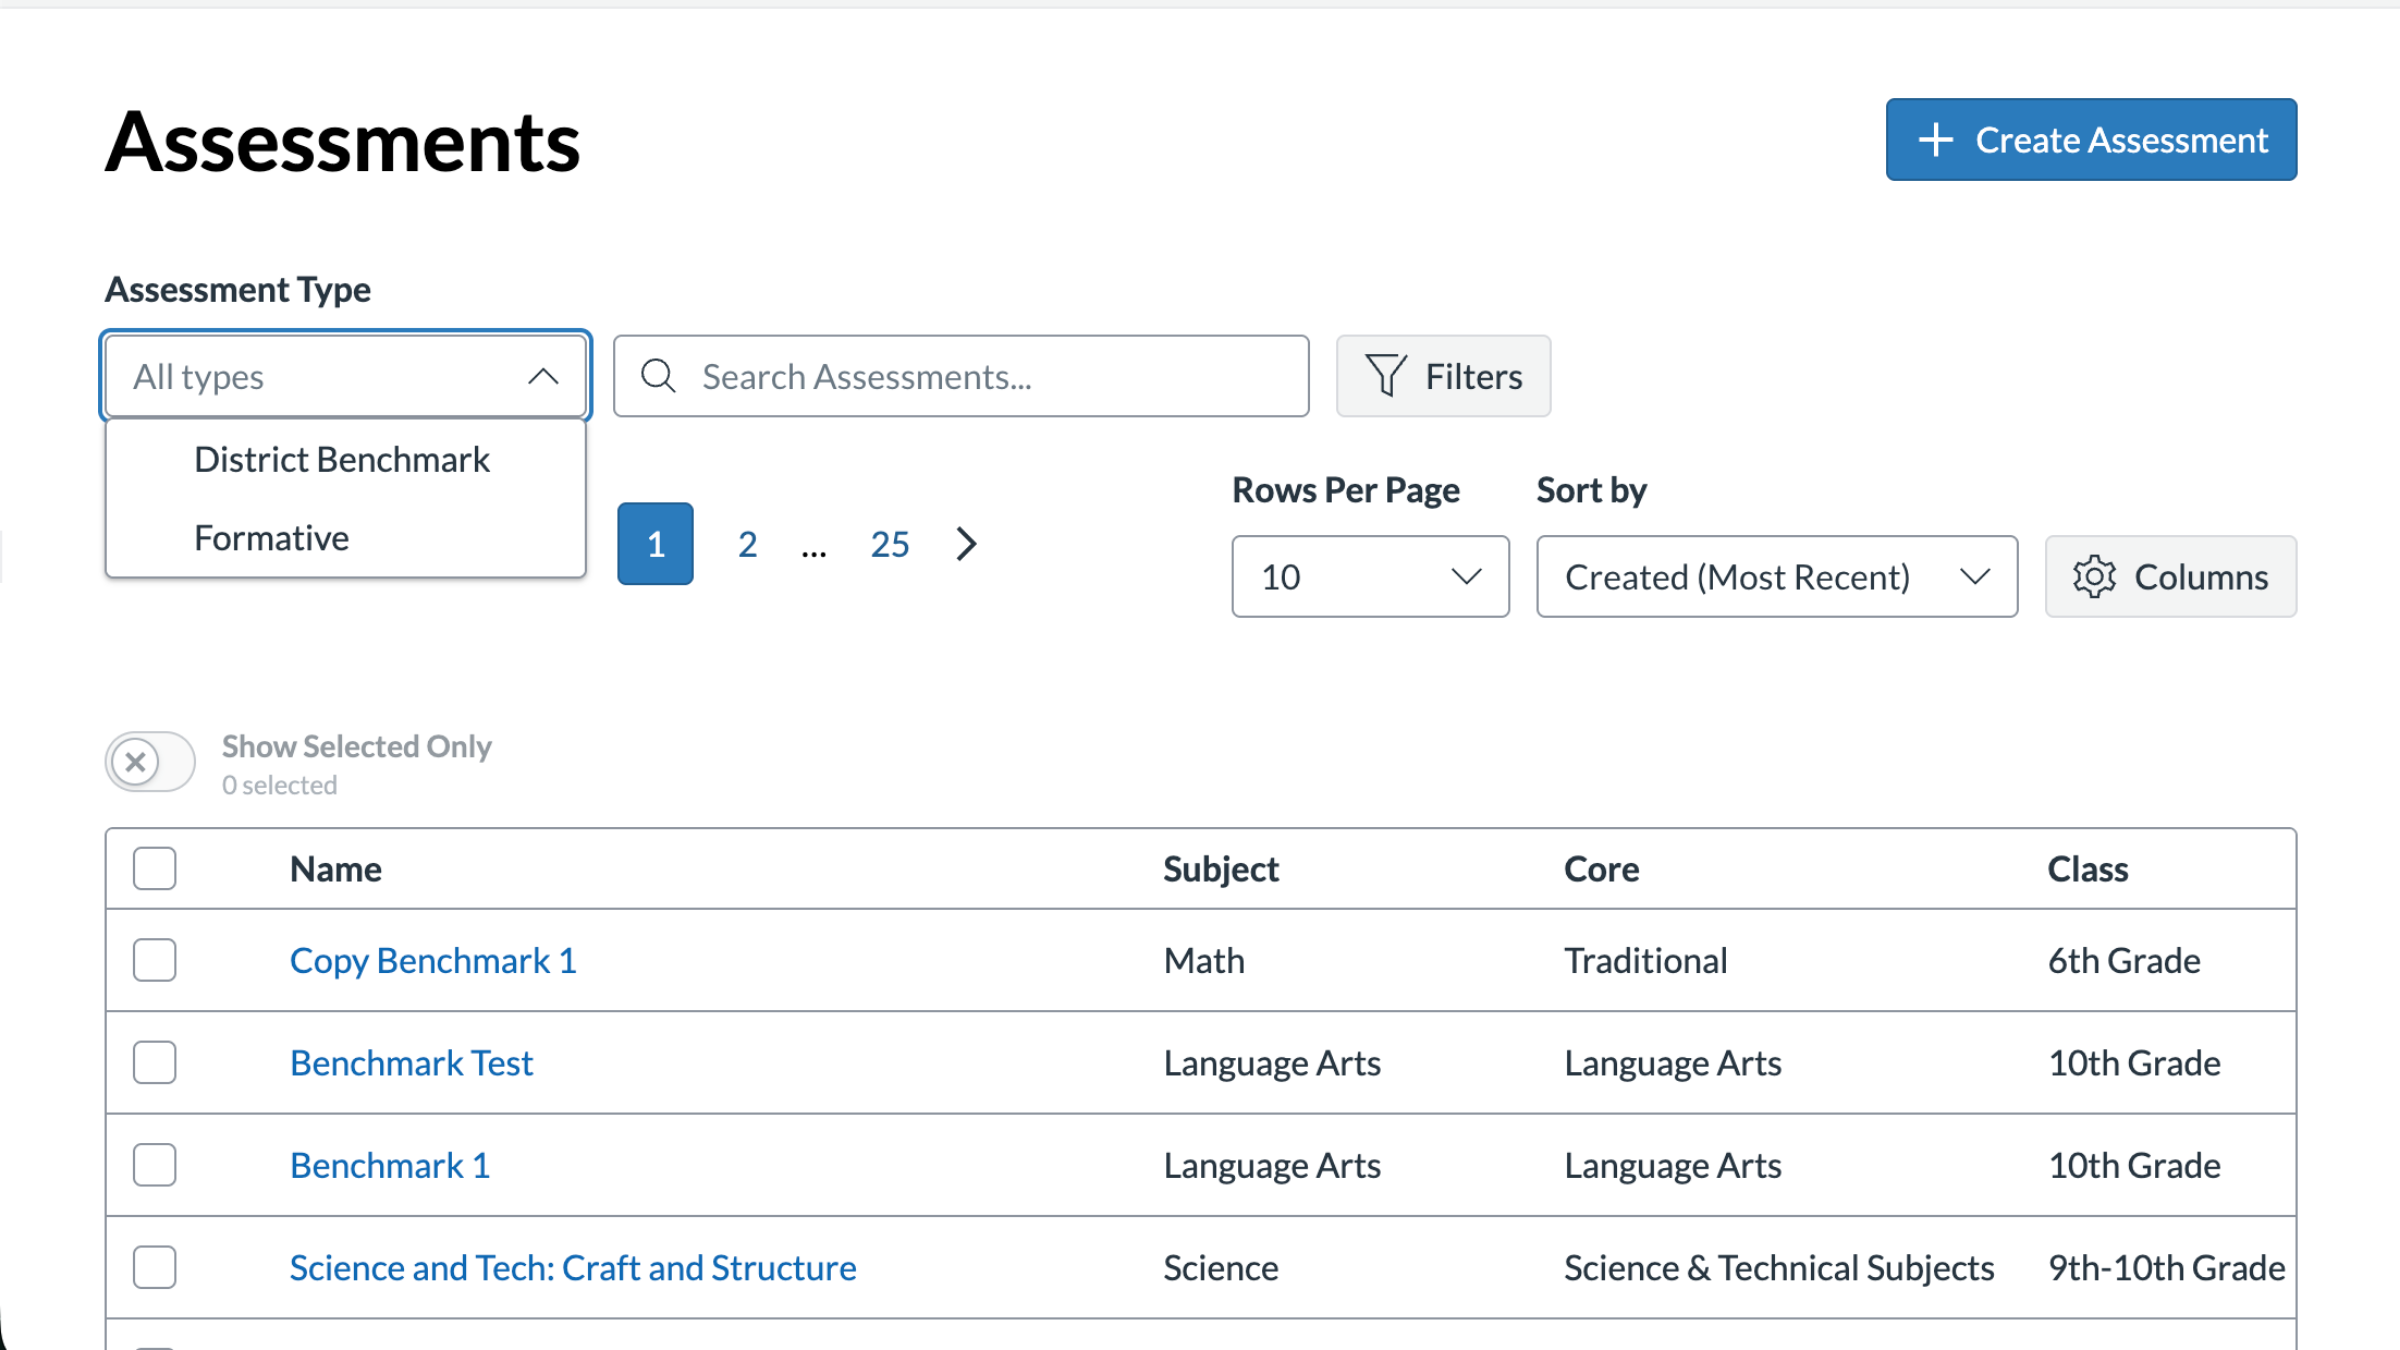Jump to page 25 of results
Viewport: 2400px width, 1350px height.
tap(889, 544)
